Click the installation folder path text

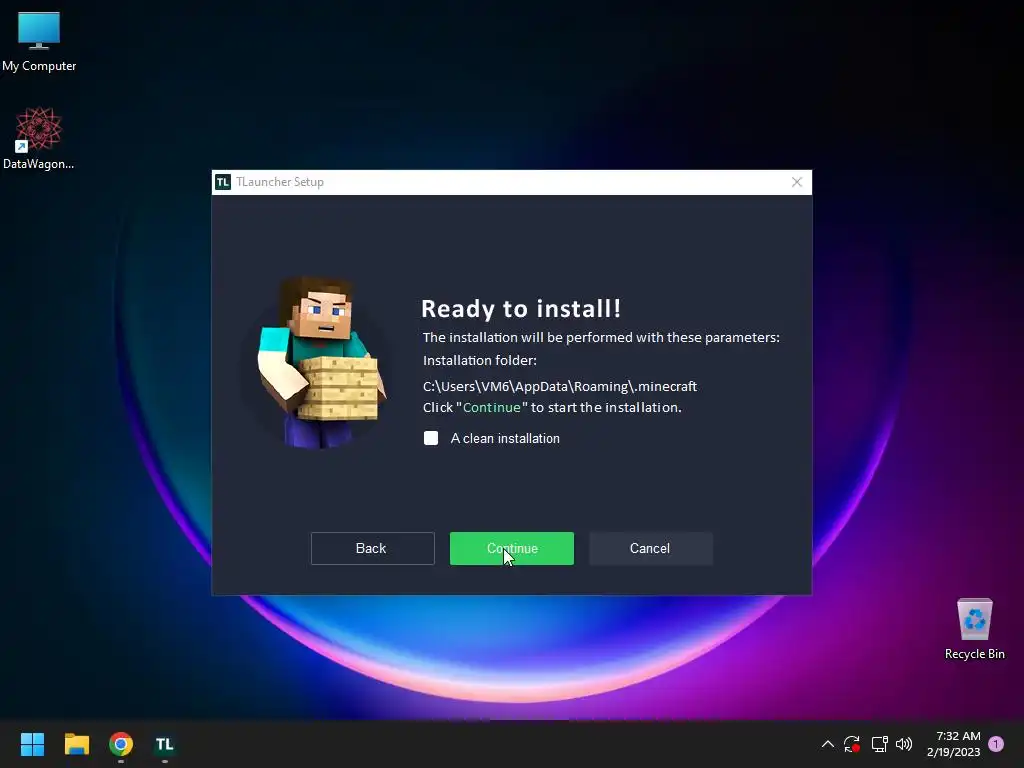(560, 387)
